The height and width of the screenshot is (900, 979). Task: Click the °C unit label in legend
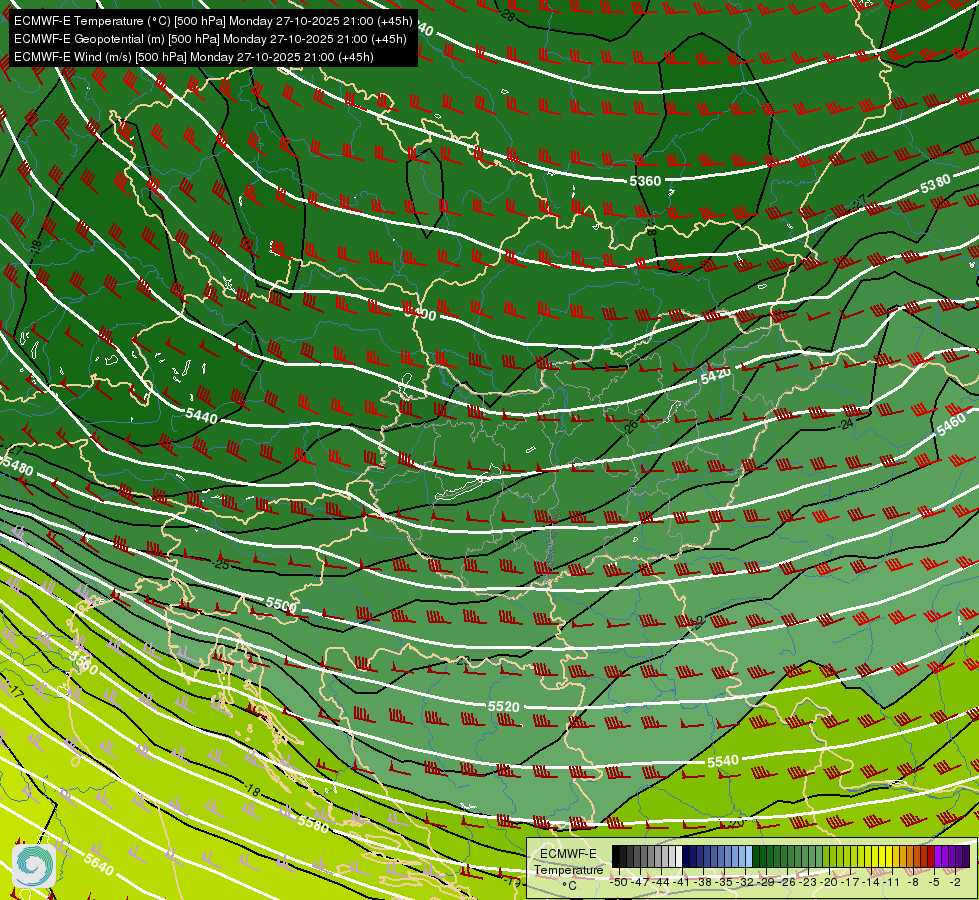[568, 886]
